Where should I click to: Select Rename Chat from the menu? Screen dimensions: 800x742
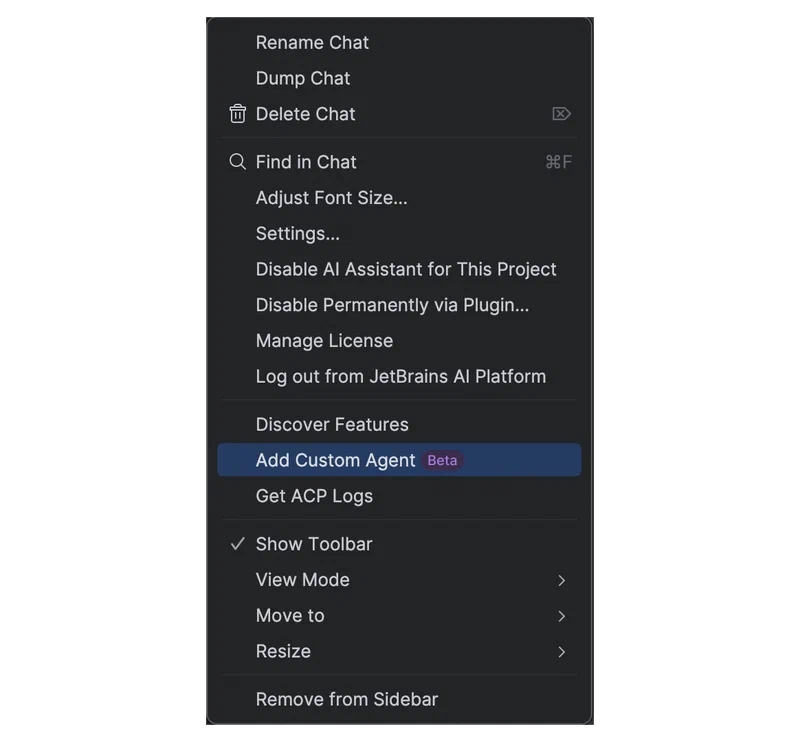pyautogui.click(x=399, y=42)
